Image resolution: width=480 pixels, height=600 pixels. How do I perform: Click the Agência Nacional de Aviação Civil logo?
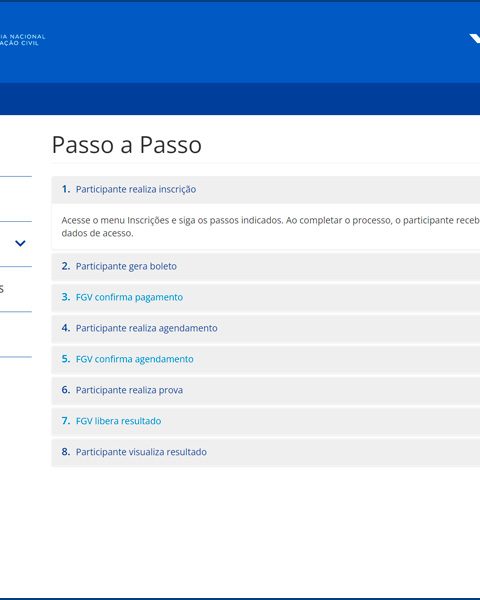(x=22, y=40)
